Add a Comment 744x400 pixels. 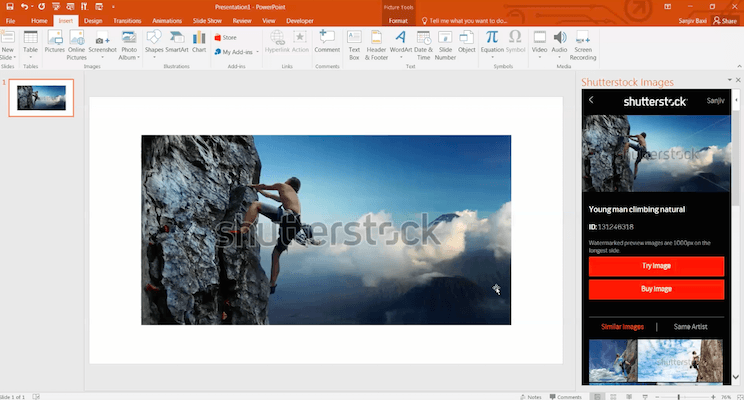tap(327, 42)
